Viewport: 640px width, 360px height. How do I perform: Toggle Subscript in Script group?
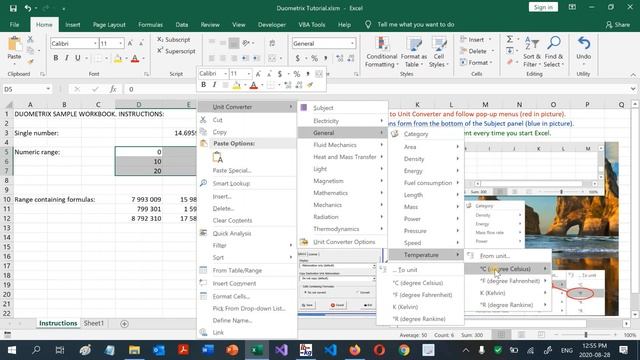click(x=174, y=40)
